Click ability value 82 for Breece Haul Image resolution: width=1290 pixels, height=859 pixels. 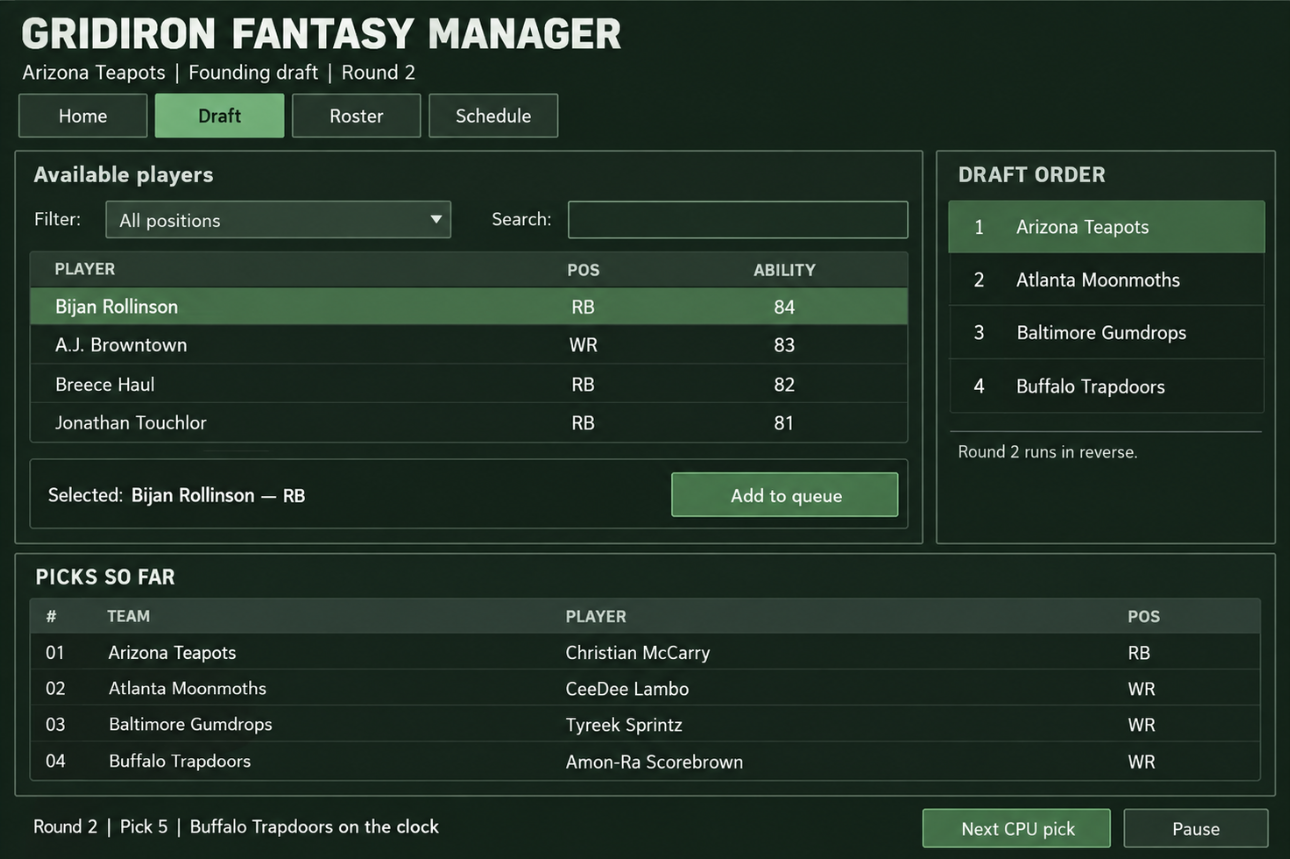pos(784,384)
